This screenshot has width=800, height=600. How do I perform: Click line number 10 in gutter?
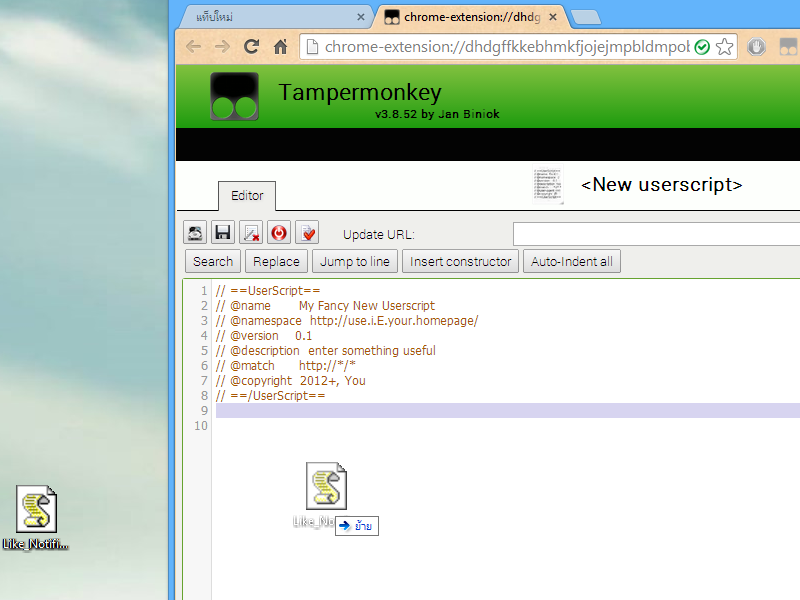[201, 426]
